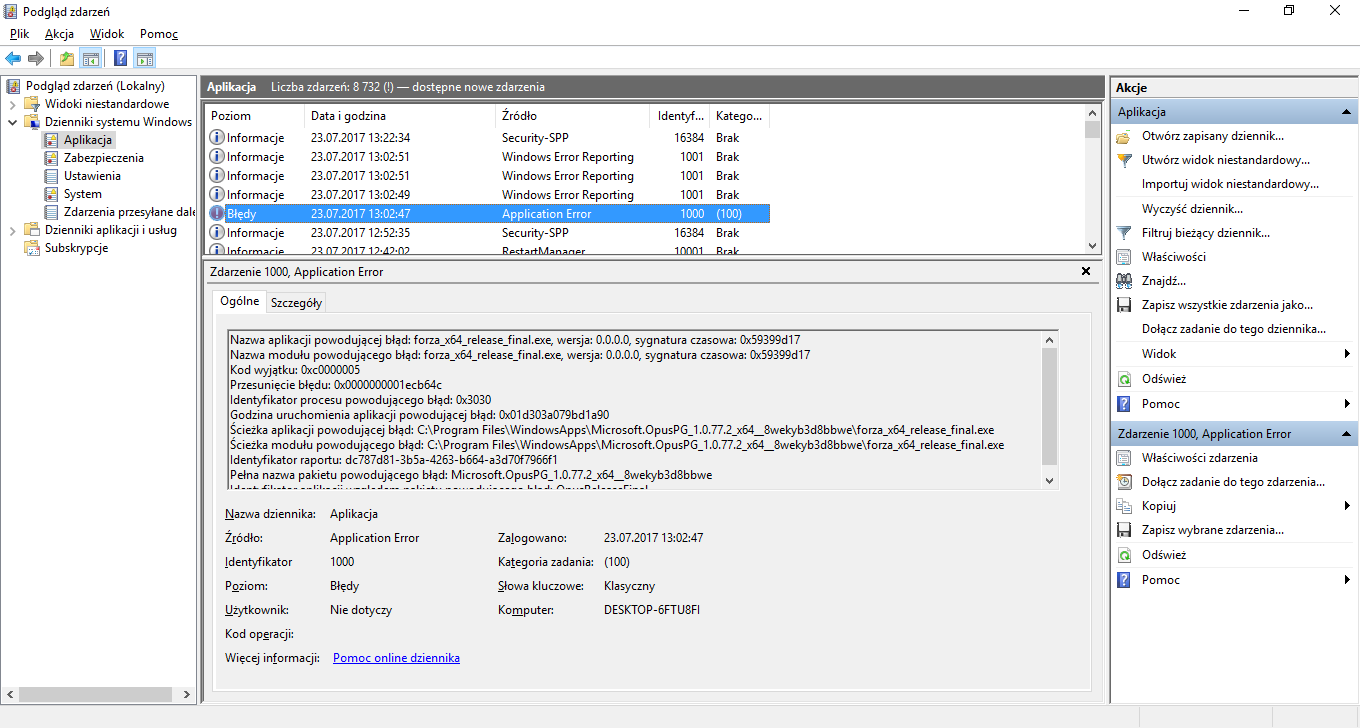Open Pomoc submenu arrow in Aplikacja section
This screenshot has width=1360, height=728.
(1348, 404)
